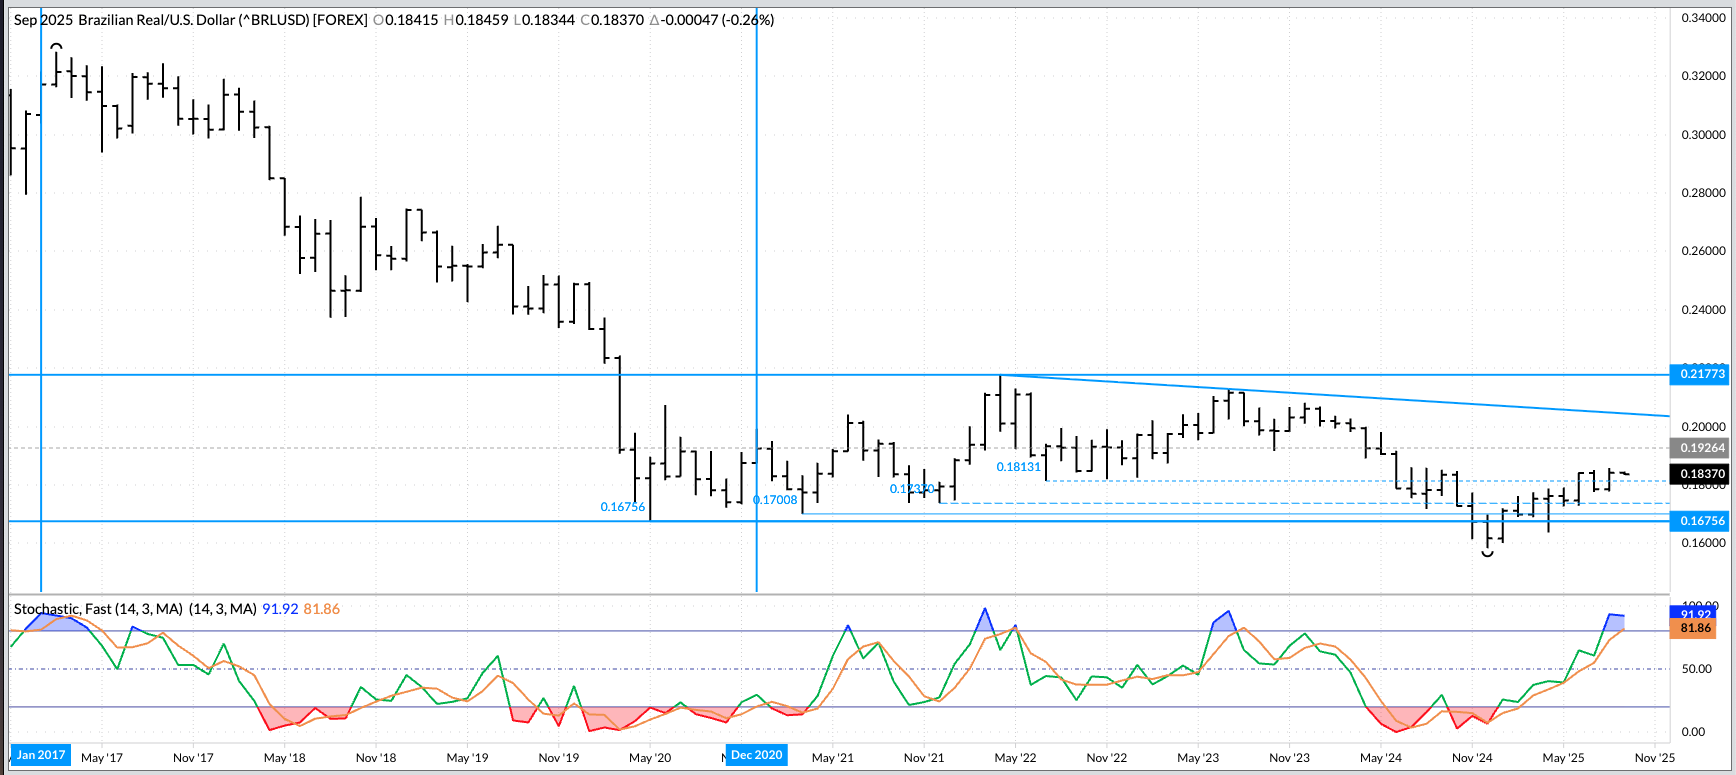Click the gray 0.19264 price axis tag

[x=1701, y=448]
